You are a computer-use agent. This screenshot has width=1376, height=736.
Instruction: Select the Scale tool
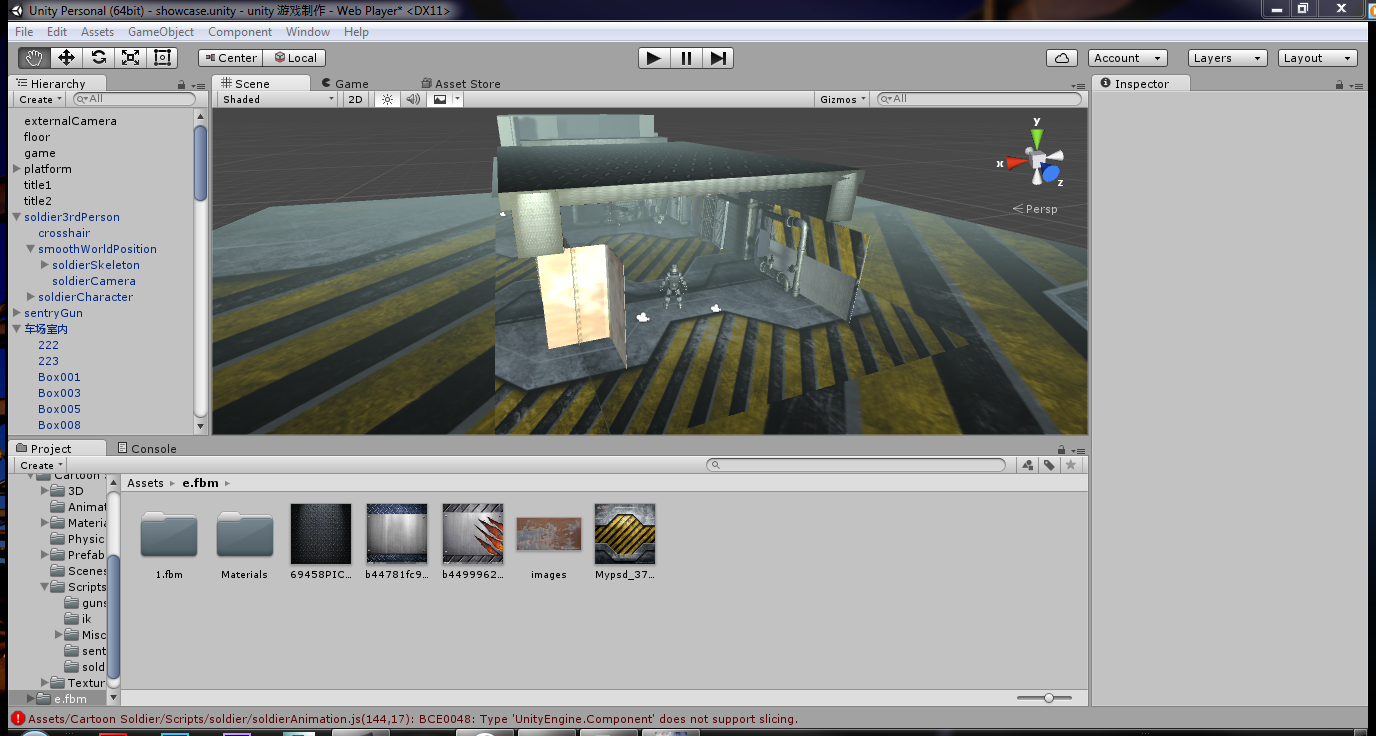130,58
